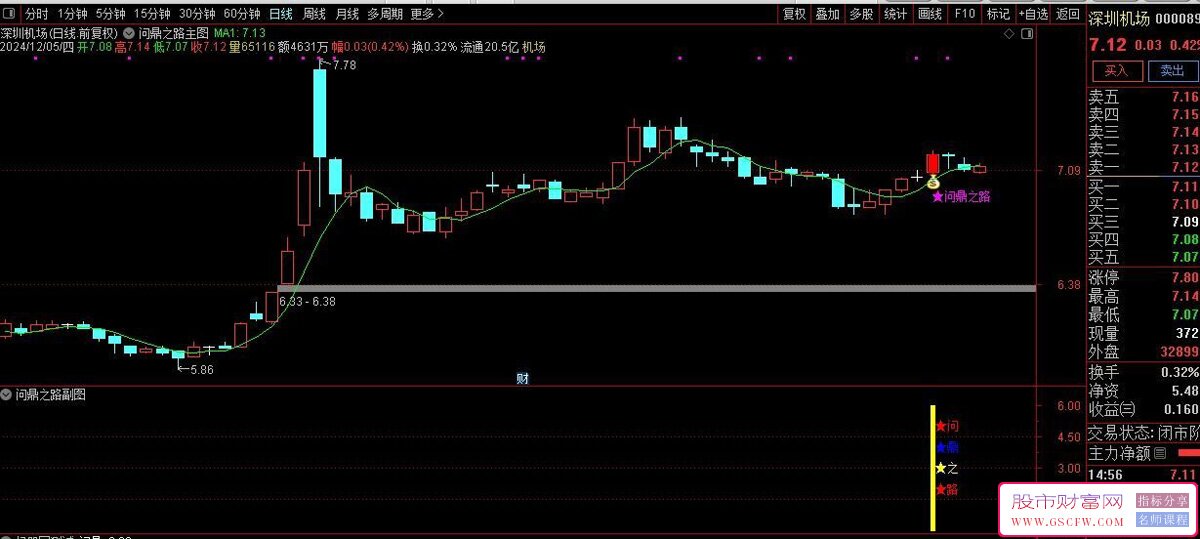Click the 指标分享 link in banner
1200x539 pixels.
pos(1162,501)
